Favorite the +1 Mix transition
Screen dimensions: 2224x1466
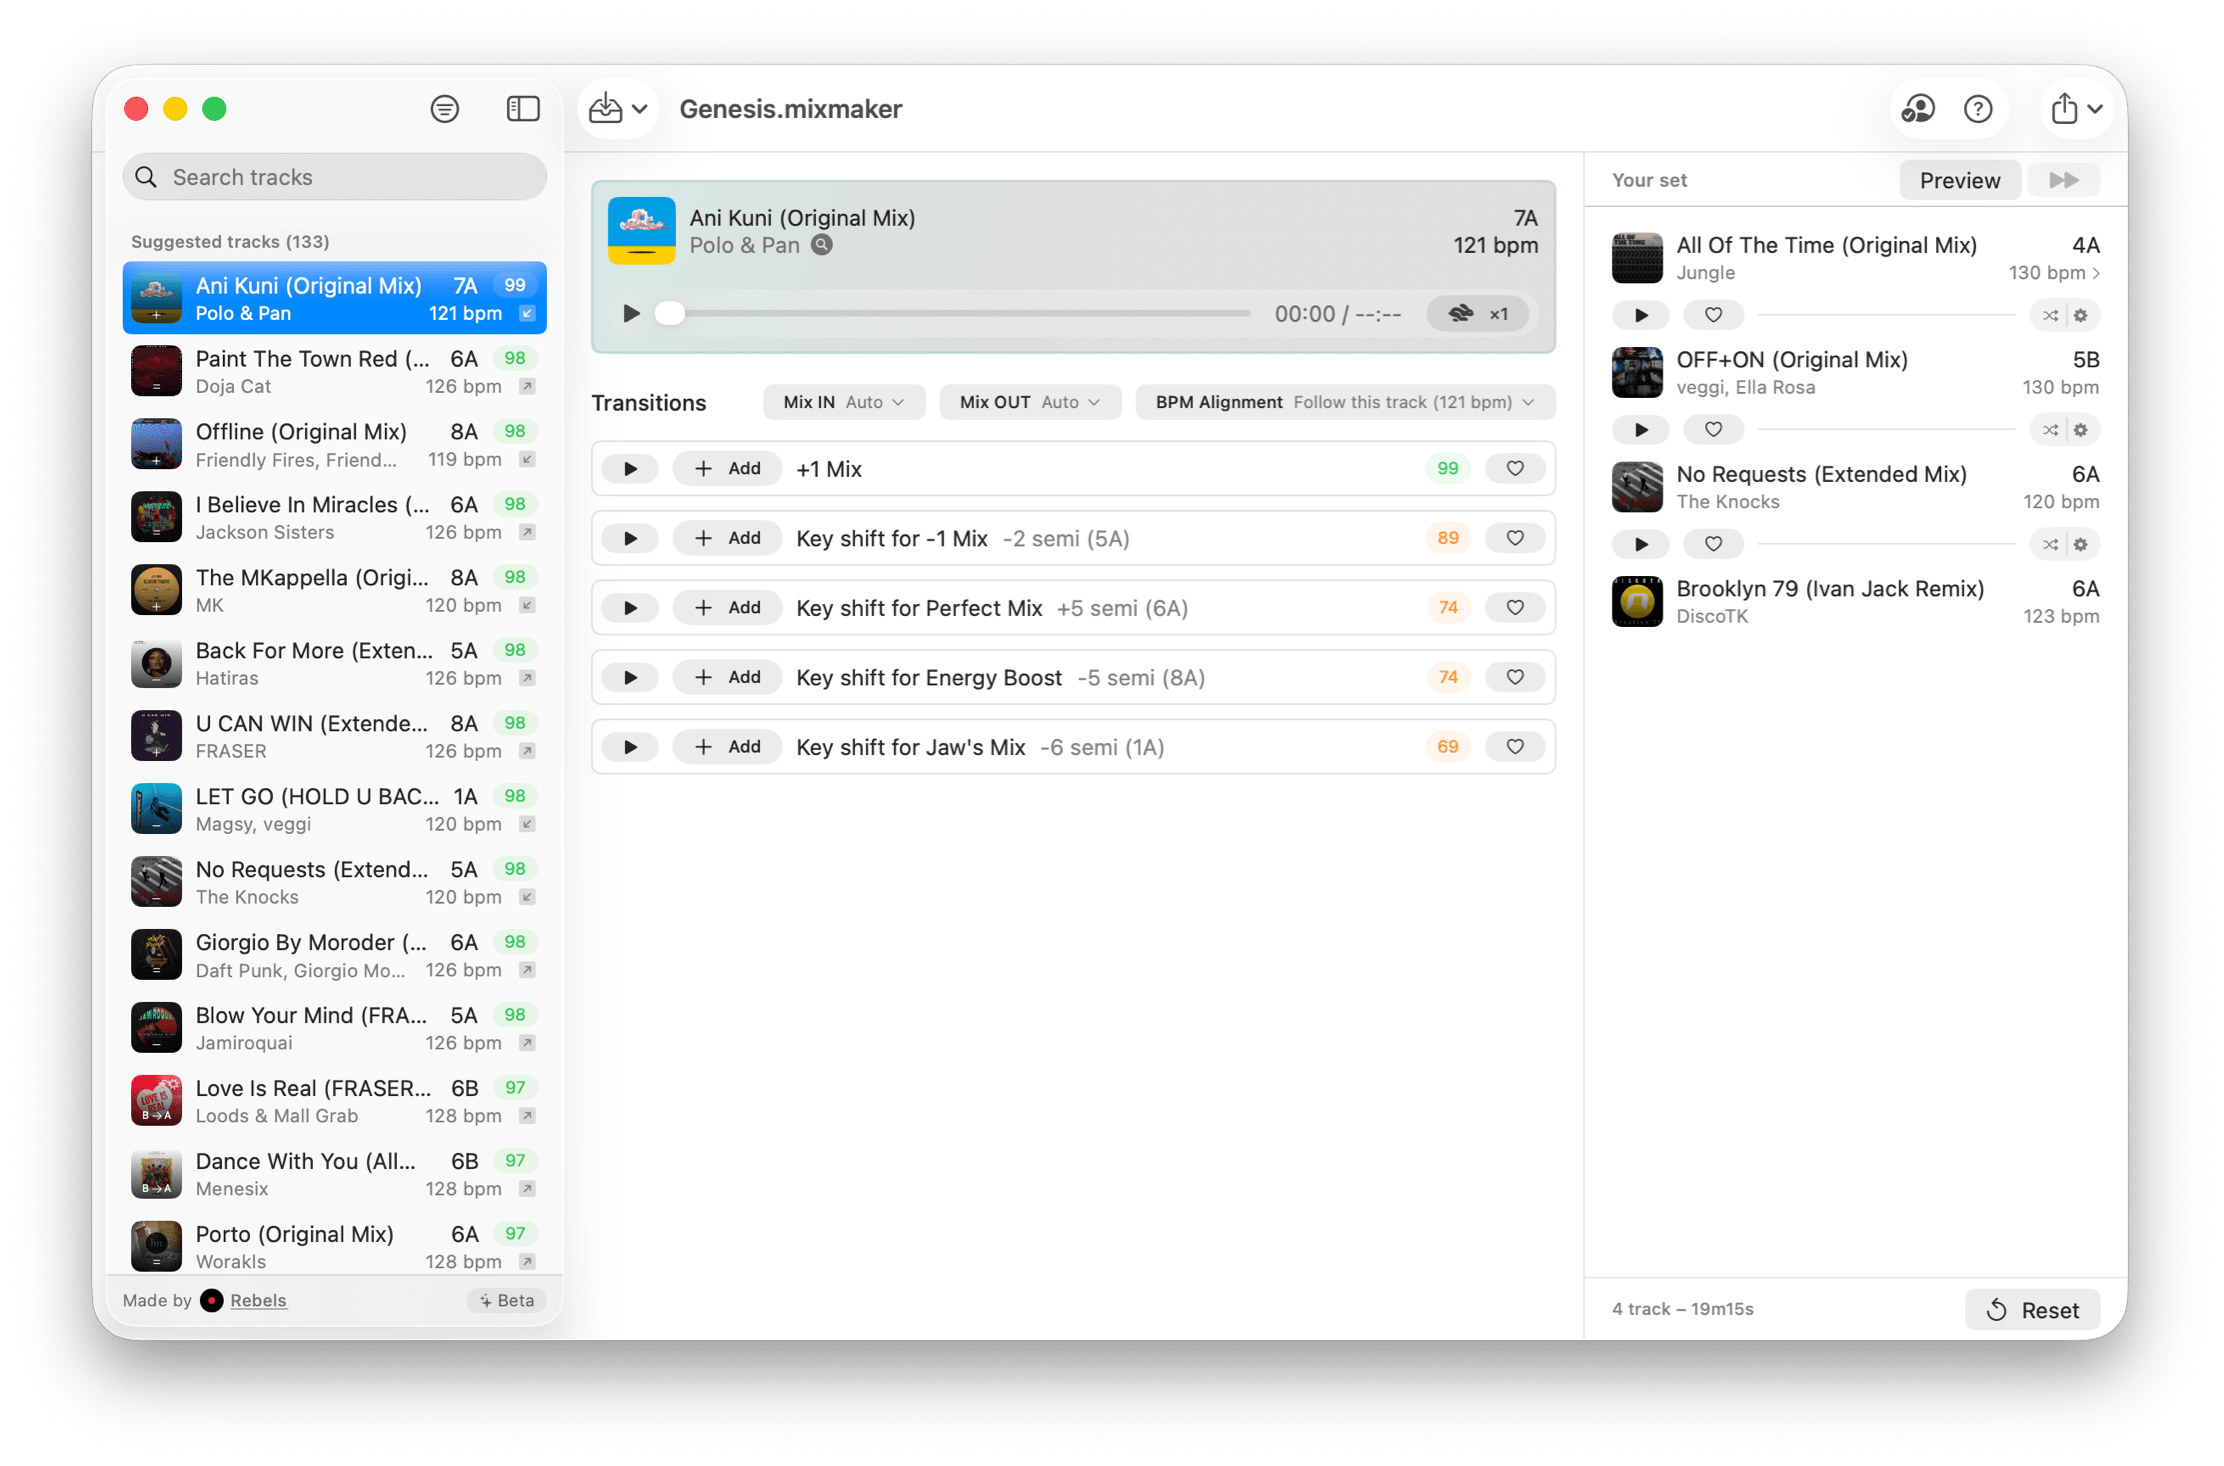(1514, 468)
